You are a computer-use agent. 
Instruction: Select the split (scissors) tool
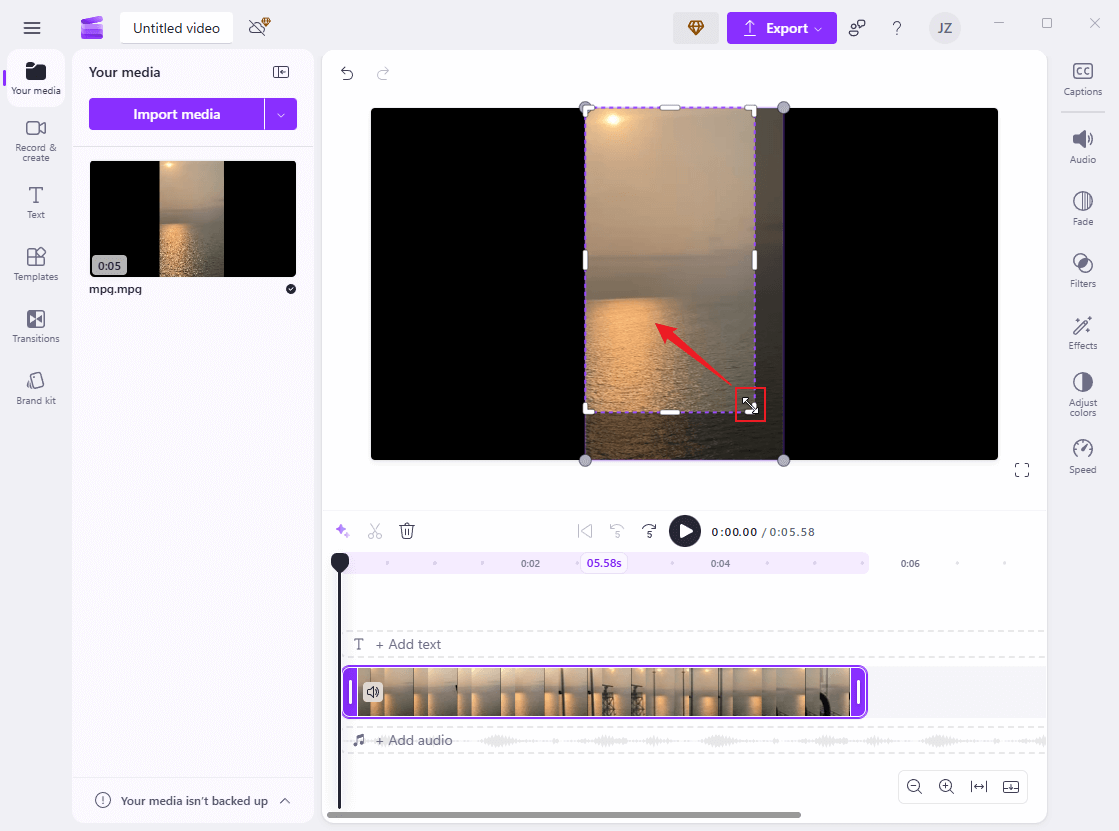point(374,531)
